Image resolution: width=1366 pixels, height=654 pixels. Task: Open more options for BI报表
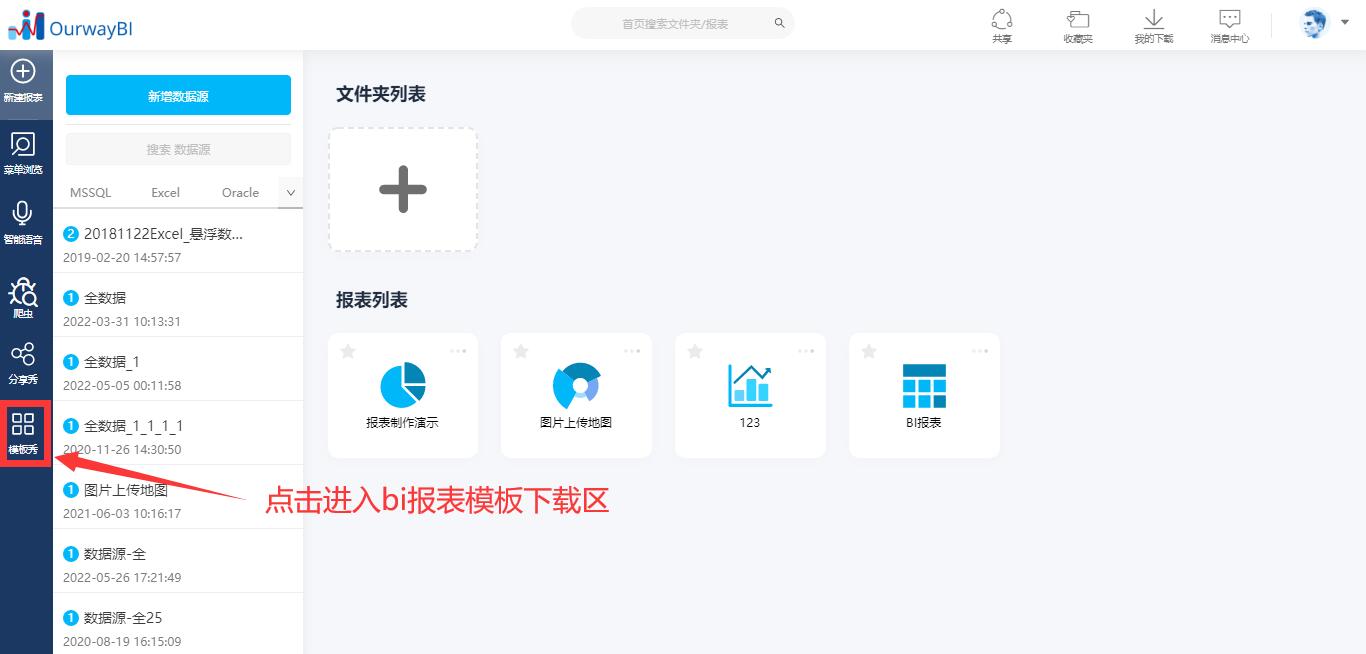click(x=980, y=351)
